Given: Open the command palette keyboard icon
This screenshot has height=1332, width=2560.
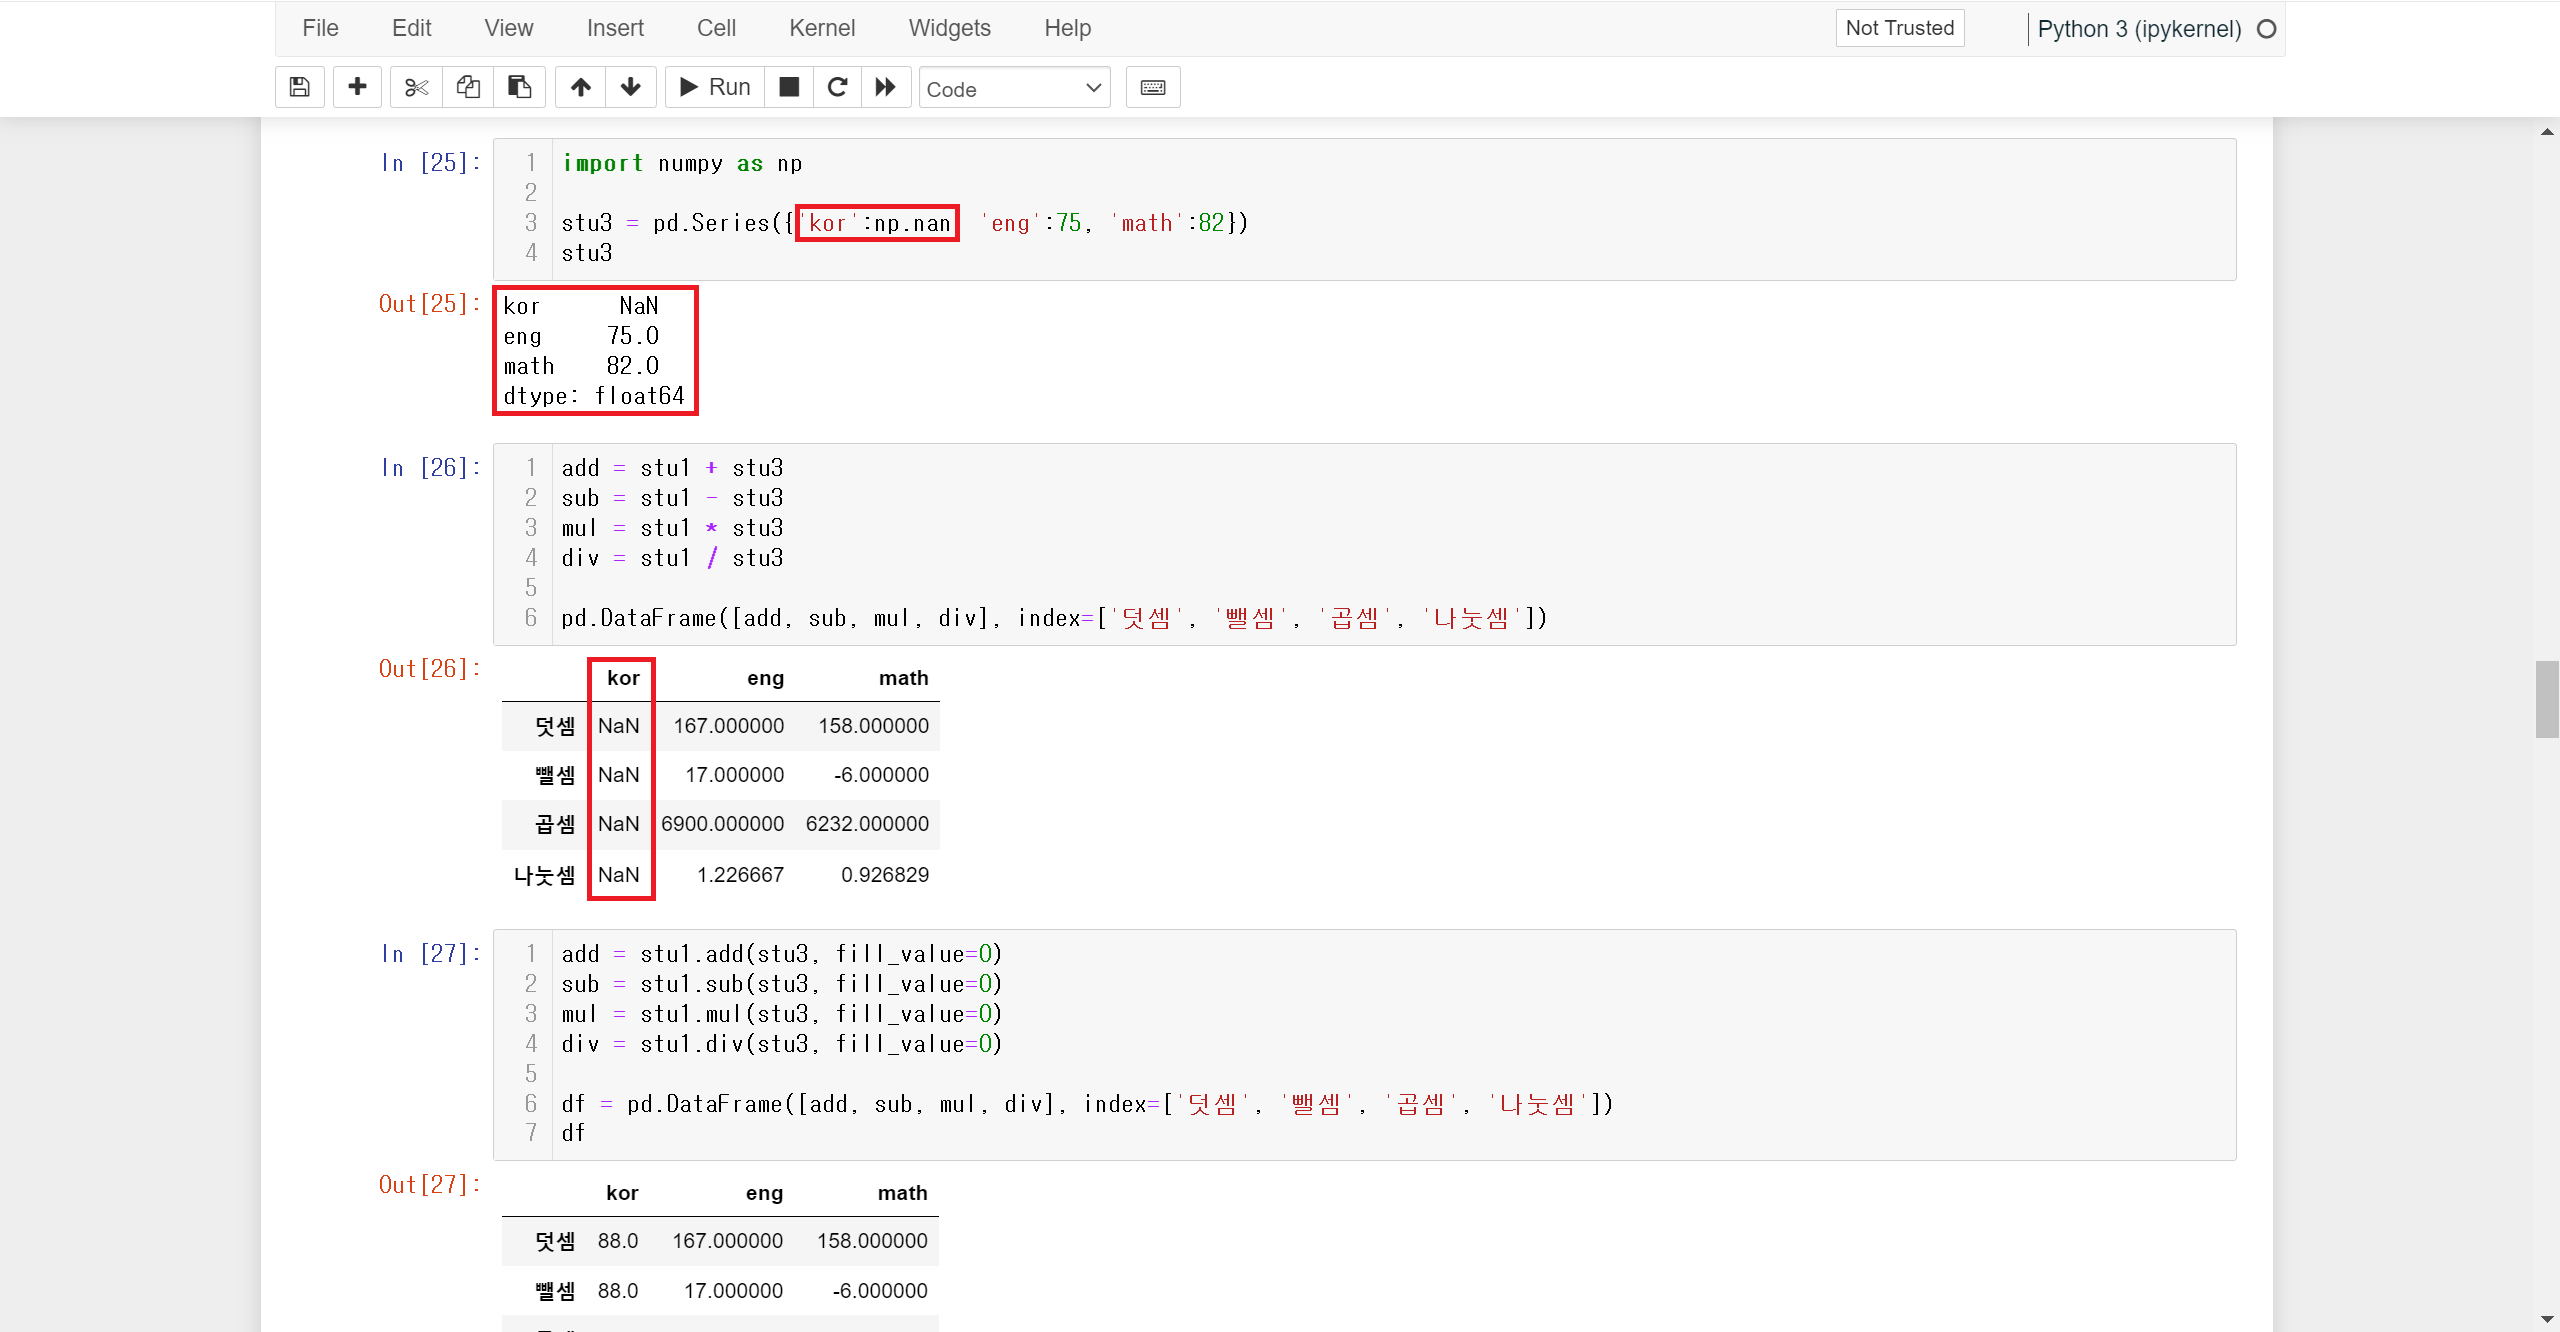Looking at the screenshot, I should (x=1153, y=87).
